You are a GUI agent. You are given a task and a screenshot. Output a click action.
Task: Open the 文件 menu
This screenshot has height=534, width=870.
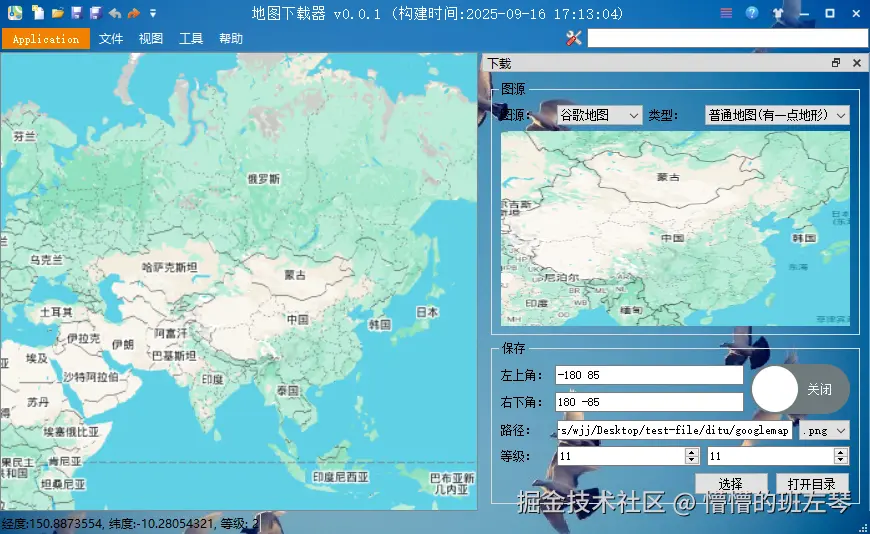(111, 39)
